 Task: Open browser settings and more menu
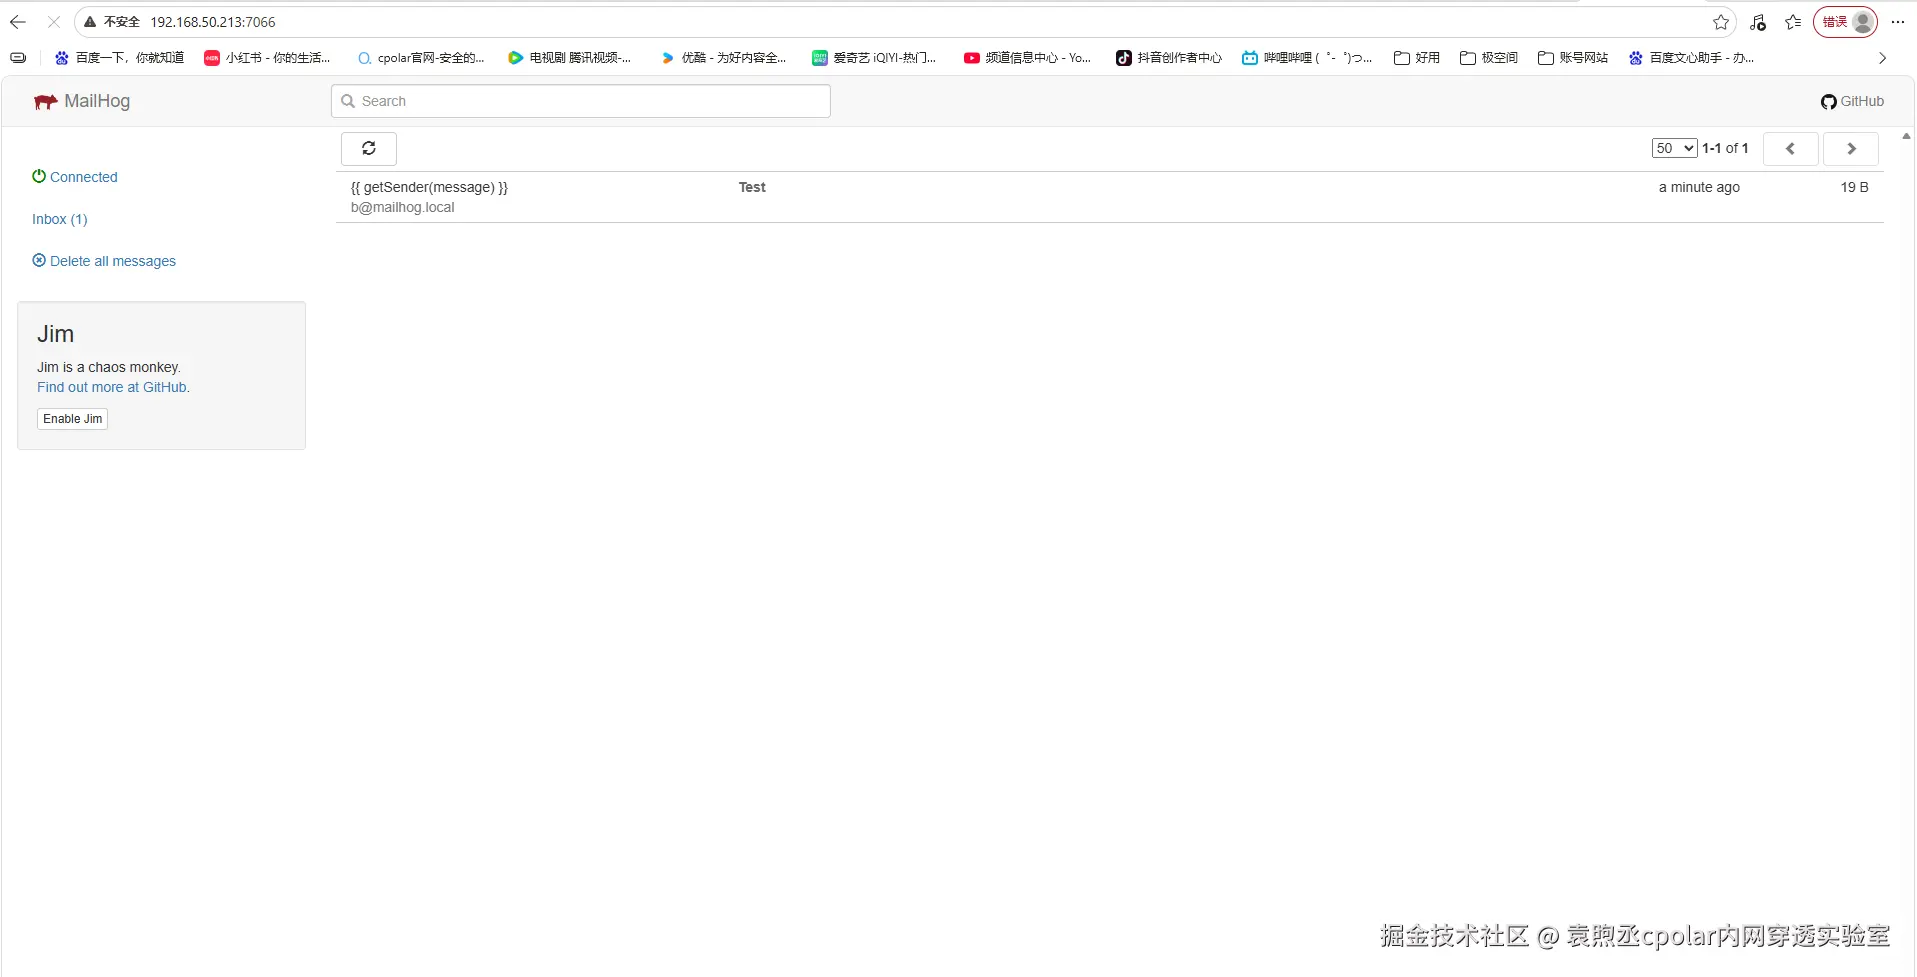coord(1898,22)
